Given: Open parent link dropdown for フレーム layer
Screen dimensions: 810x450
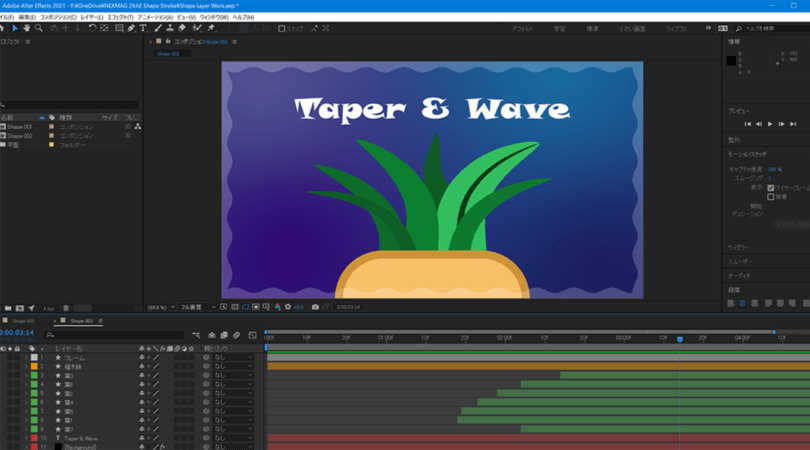Looking at the screenshot, I should click(x=233, y=357).
